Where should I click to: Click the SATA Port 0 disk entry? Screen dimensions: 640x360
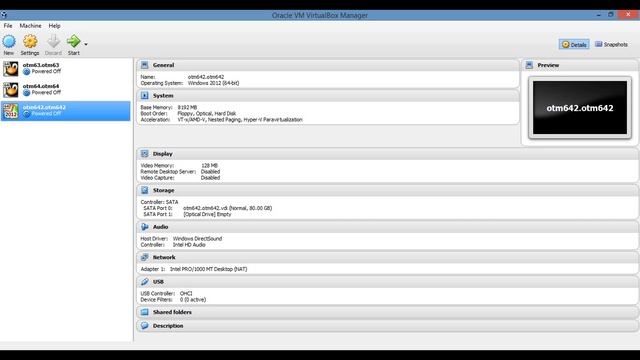tap(227, 208)
